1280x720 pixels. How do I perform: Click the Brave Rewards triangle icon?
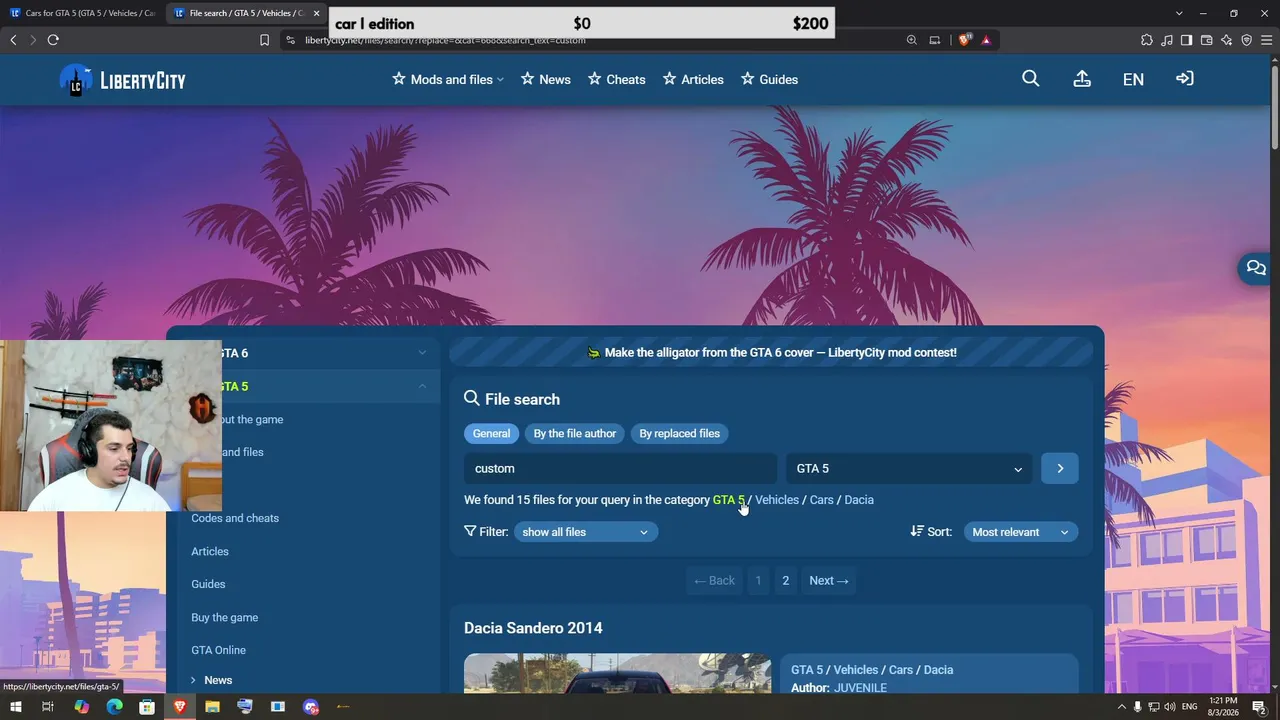coord(986,40)
